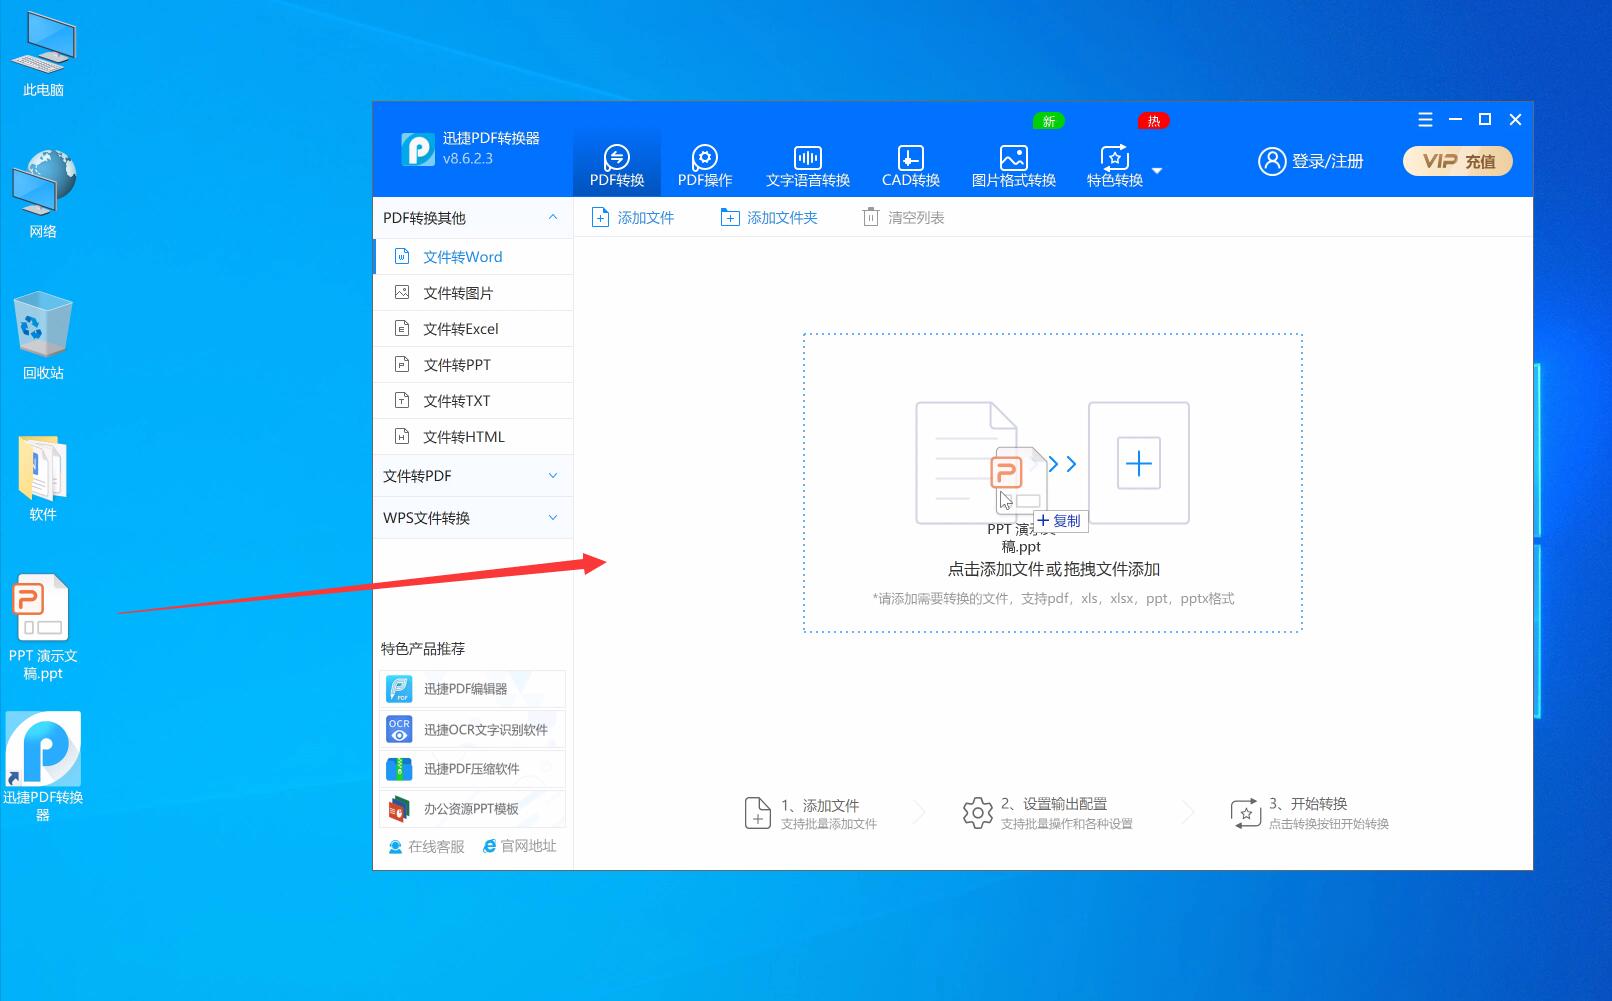Viewport: 1612px width, 1001px height.
Task: Click the 特色产品推荐 heading
Action: tap(423, 649)
